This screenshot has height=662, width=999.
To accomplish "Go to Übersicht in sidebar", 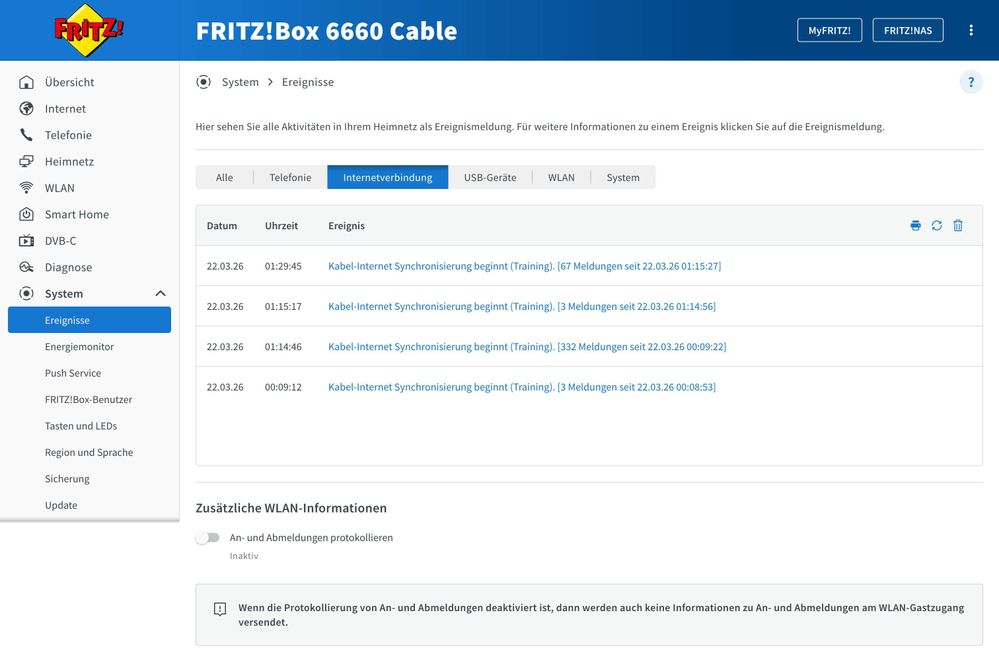I will click(69, 82).
